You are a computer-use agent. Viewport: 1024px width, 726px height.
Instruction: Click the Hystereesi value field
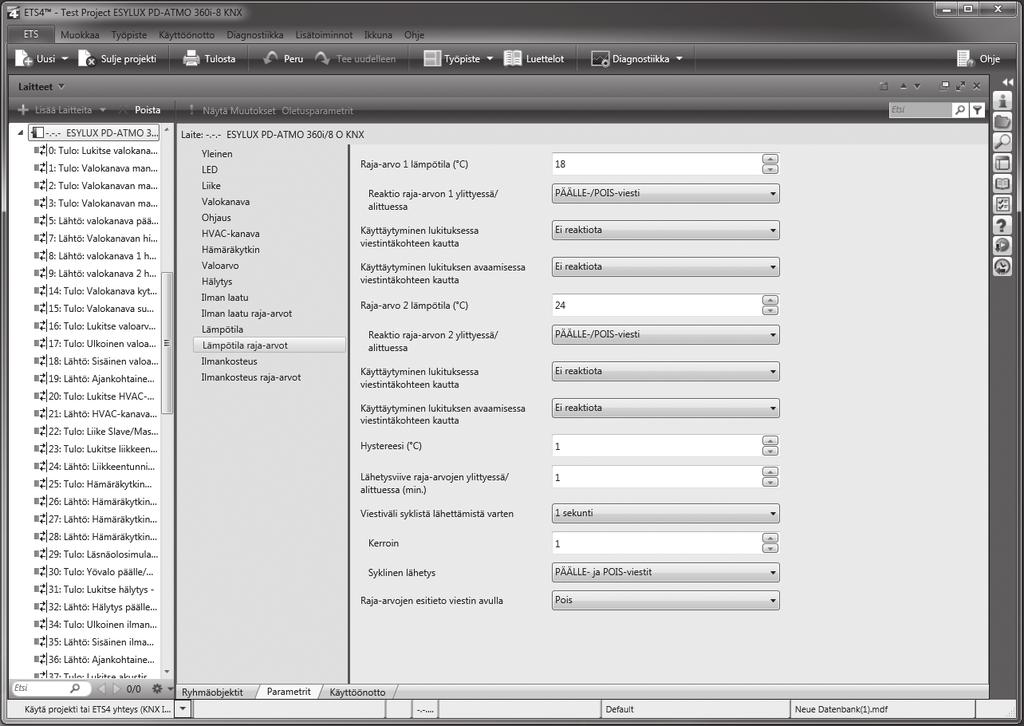(x=656, y=446)
